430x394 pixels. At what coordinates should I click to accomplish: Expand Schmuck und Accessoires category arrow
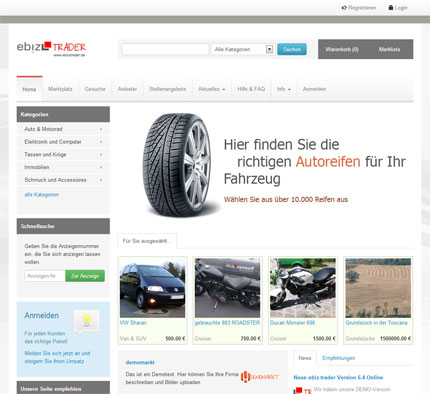(x=101, y=180)
